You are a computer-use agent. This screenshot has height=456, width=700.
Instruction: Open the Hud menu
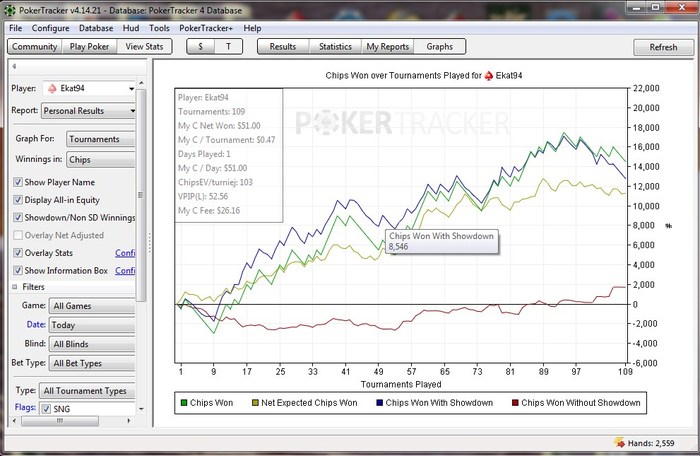[x=131, y=28]
